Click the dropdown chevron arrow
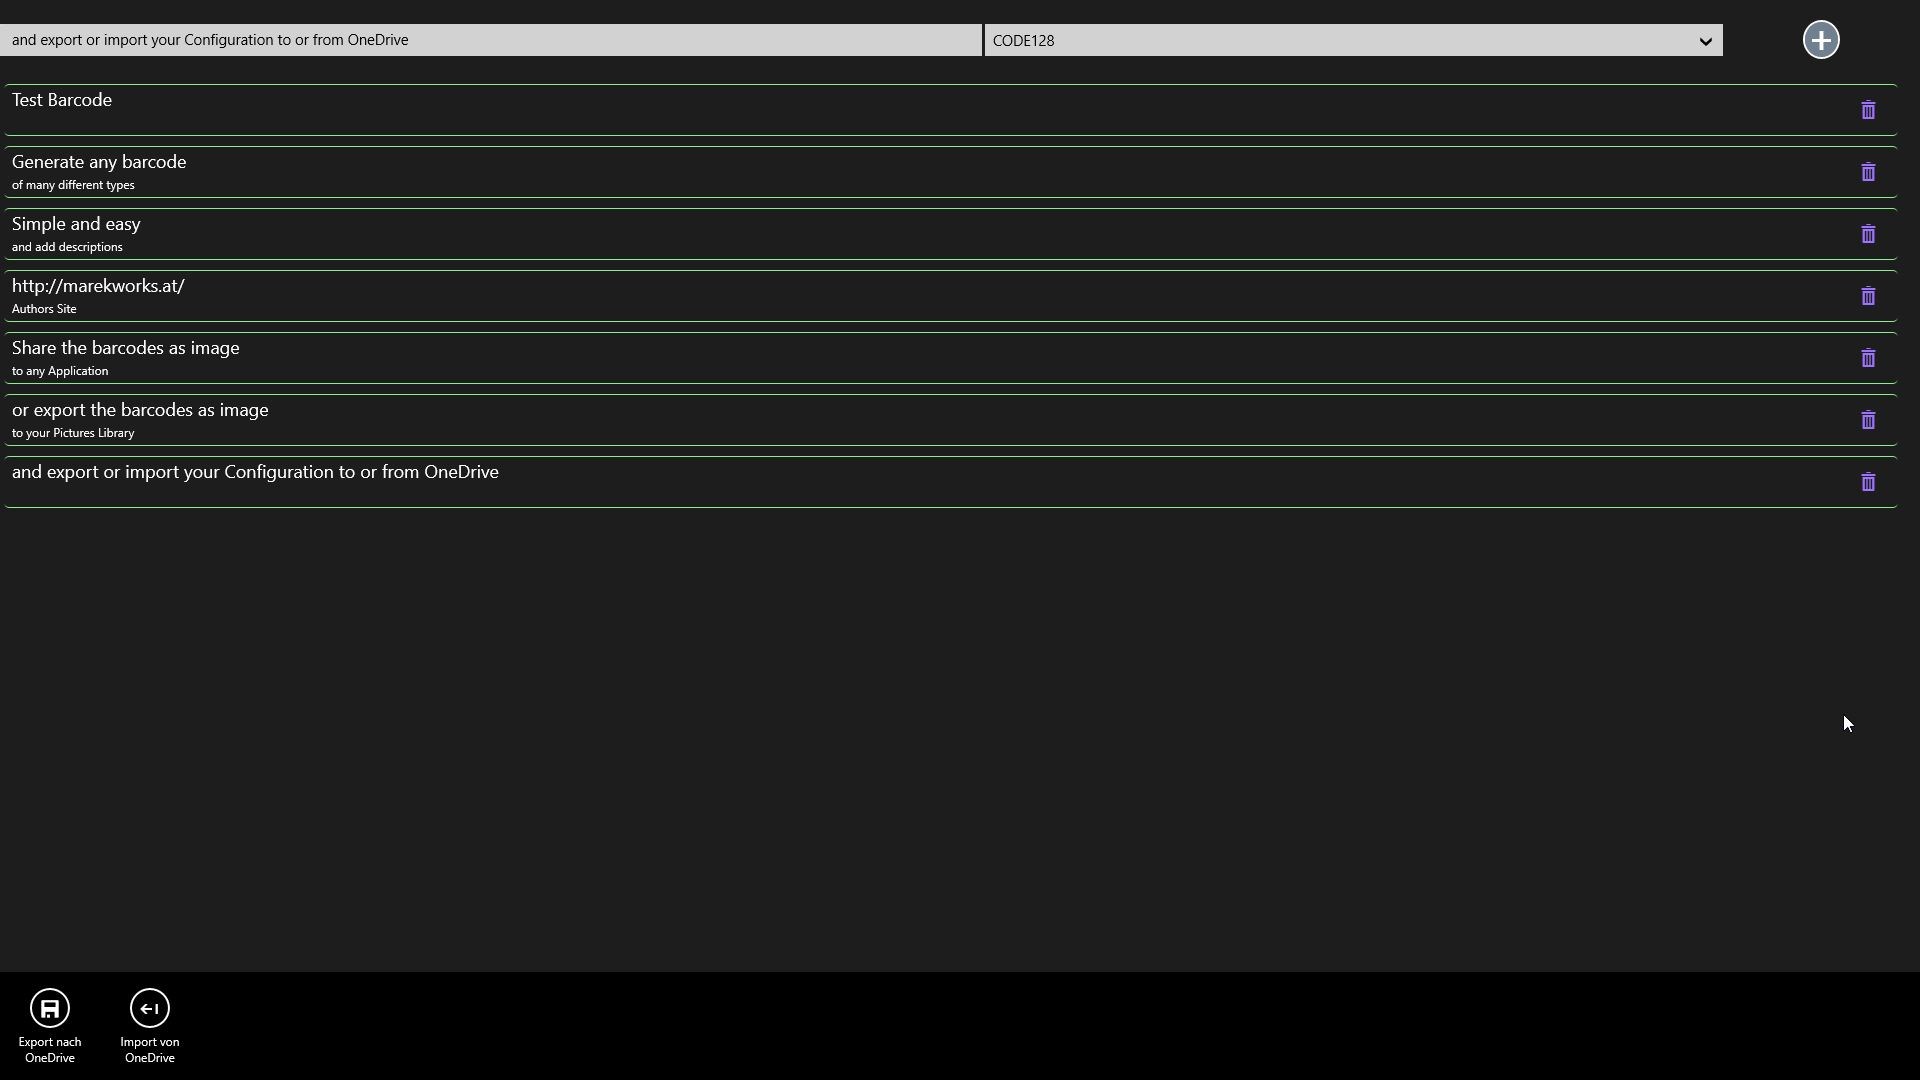 (x=1705, y=41)
